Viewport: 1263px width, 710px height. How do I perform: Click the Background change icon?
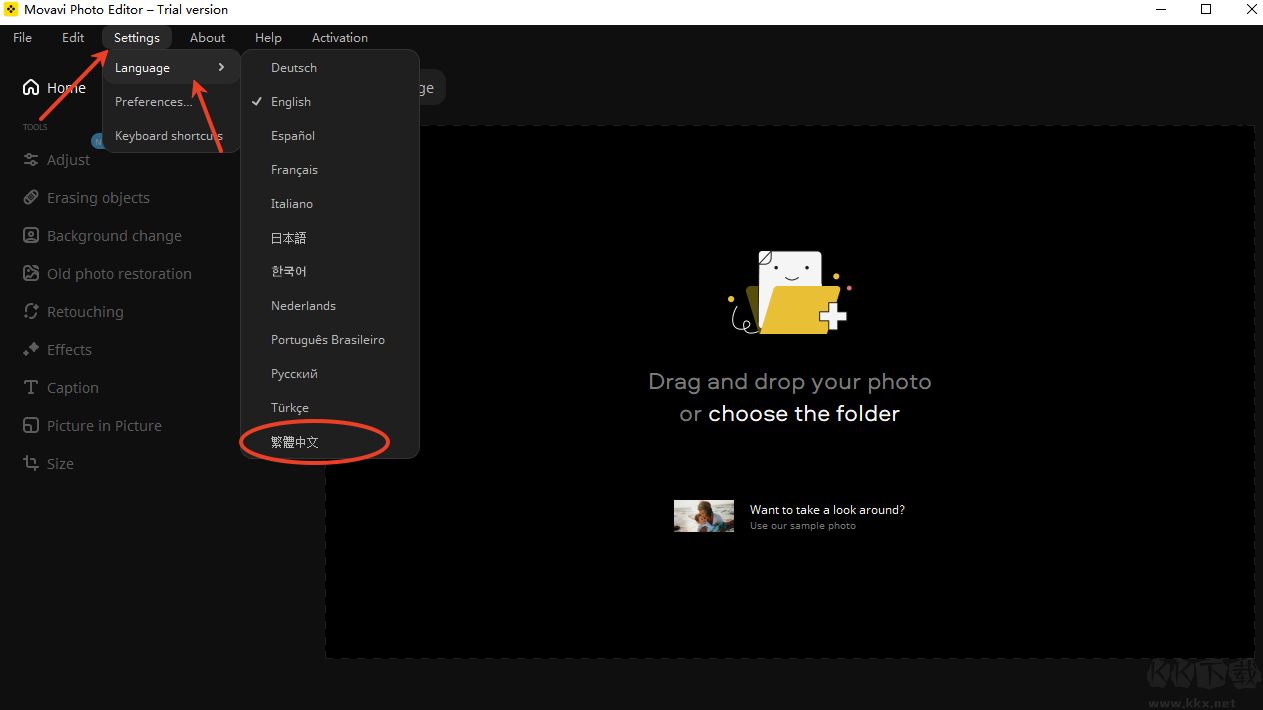pos(31,236)
